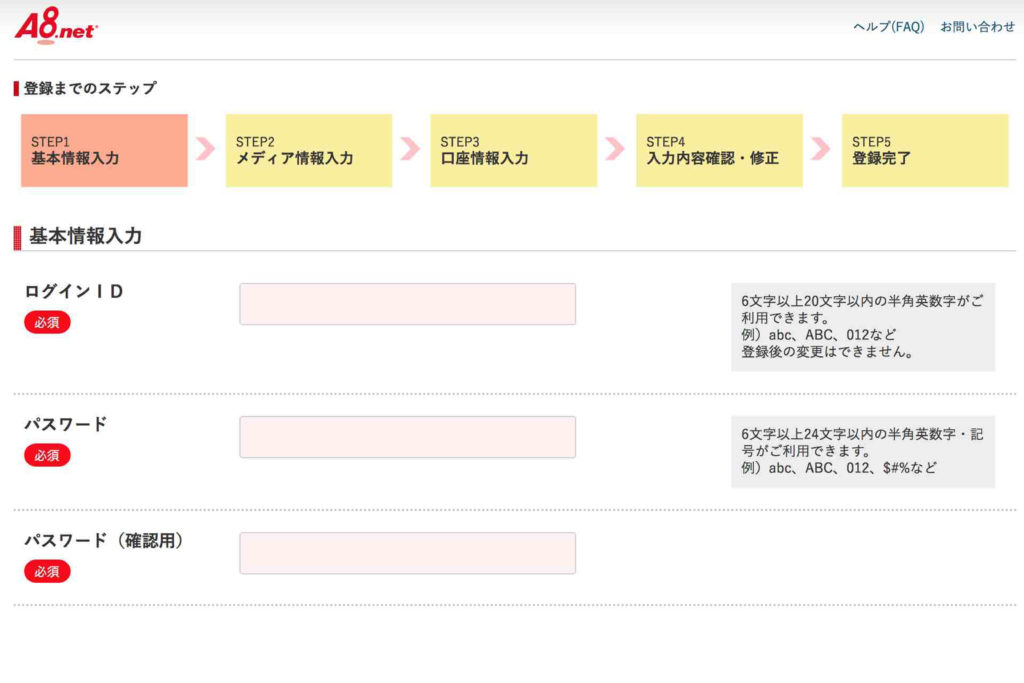Click the 必須 badge under パスワード(確認用)
Viewport: 1024px width, 683px height.
click(47, 571)
